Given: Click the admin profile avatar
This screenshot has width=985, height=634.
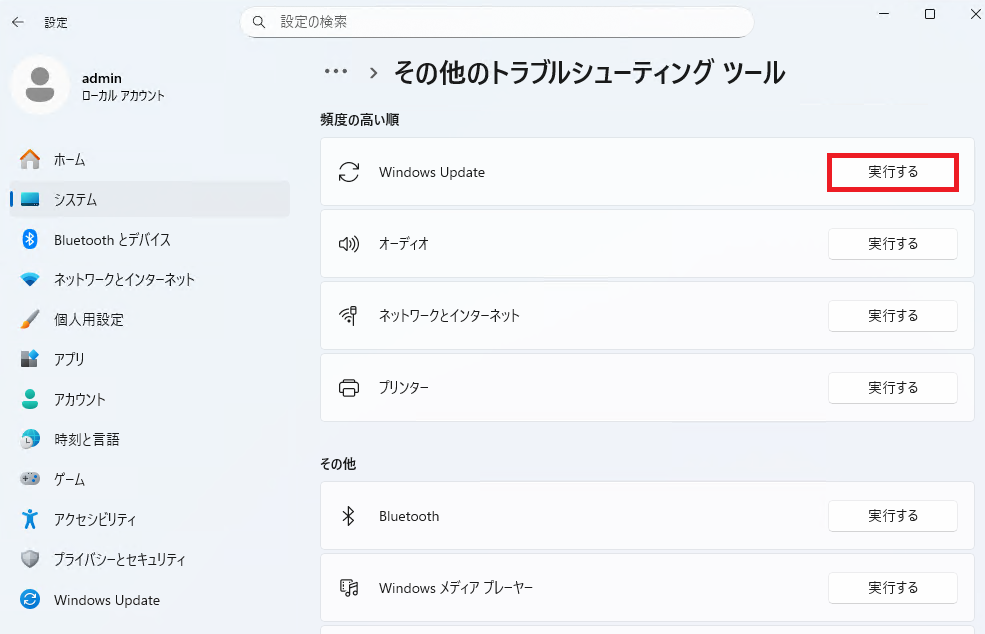Looking at the screenshot, I should 40,85.
